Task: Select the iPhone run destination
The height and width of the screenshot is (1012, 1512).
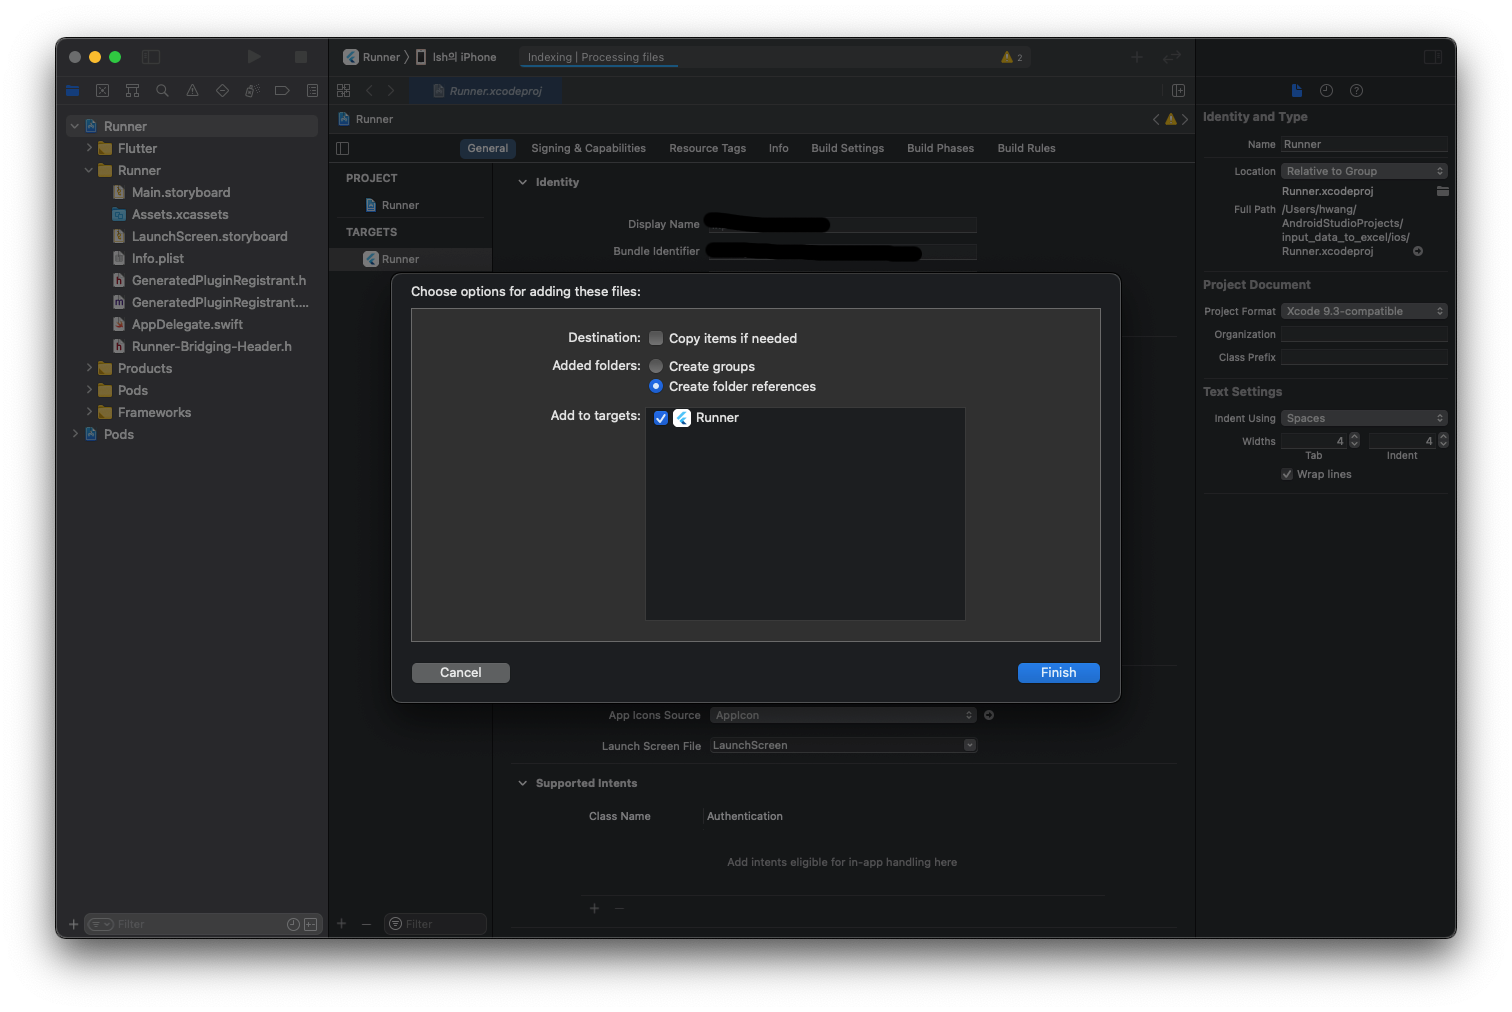Action: click(456, 57)
